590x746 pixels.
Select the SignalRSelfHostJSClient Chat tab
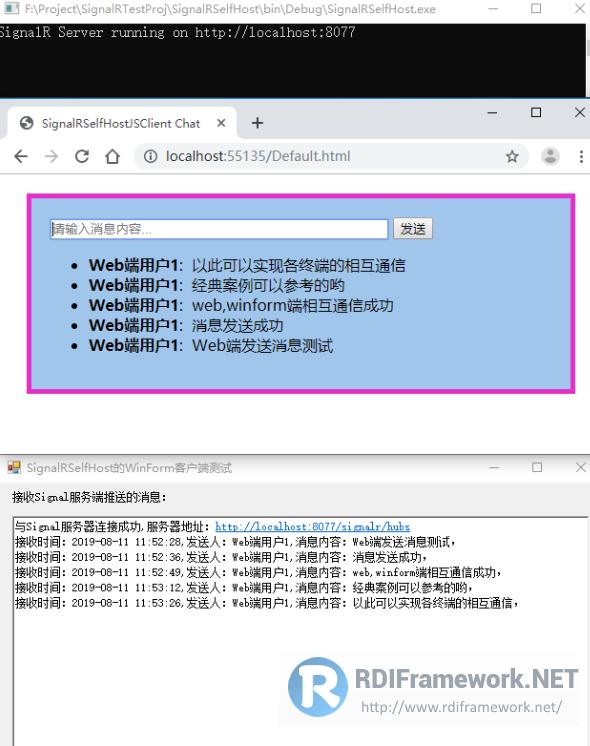121,123
